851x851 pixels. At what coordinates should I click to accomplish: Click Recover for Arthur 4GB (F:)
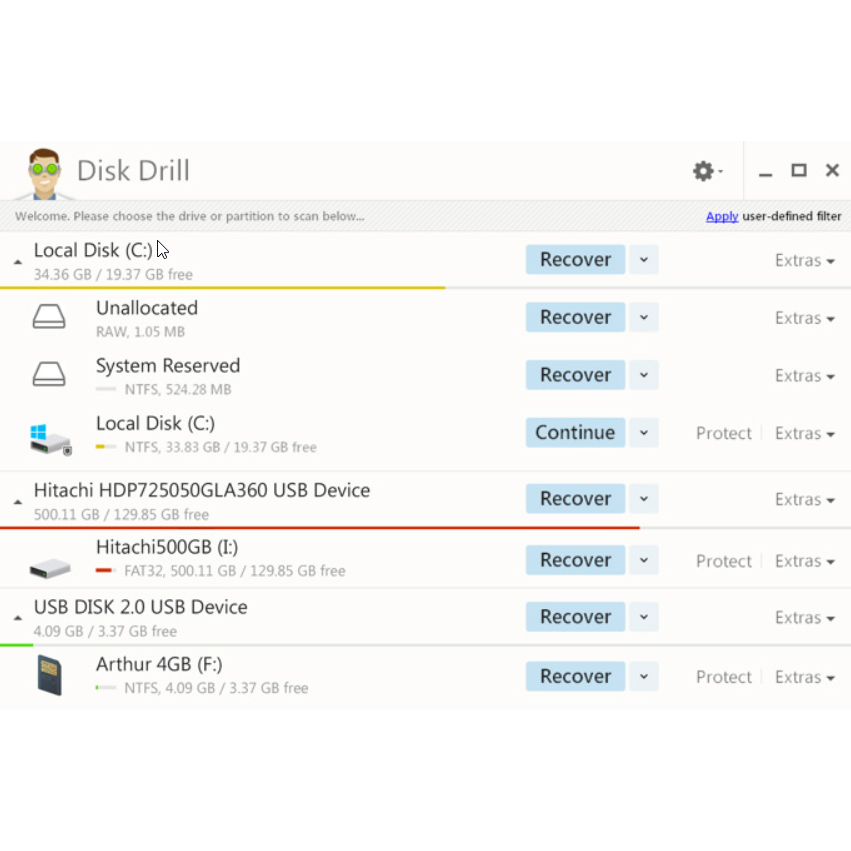click(x=575, y=677)
